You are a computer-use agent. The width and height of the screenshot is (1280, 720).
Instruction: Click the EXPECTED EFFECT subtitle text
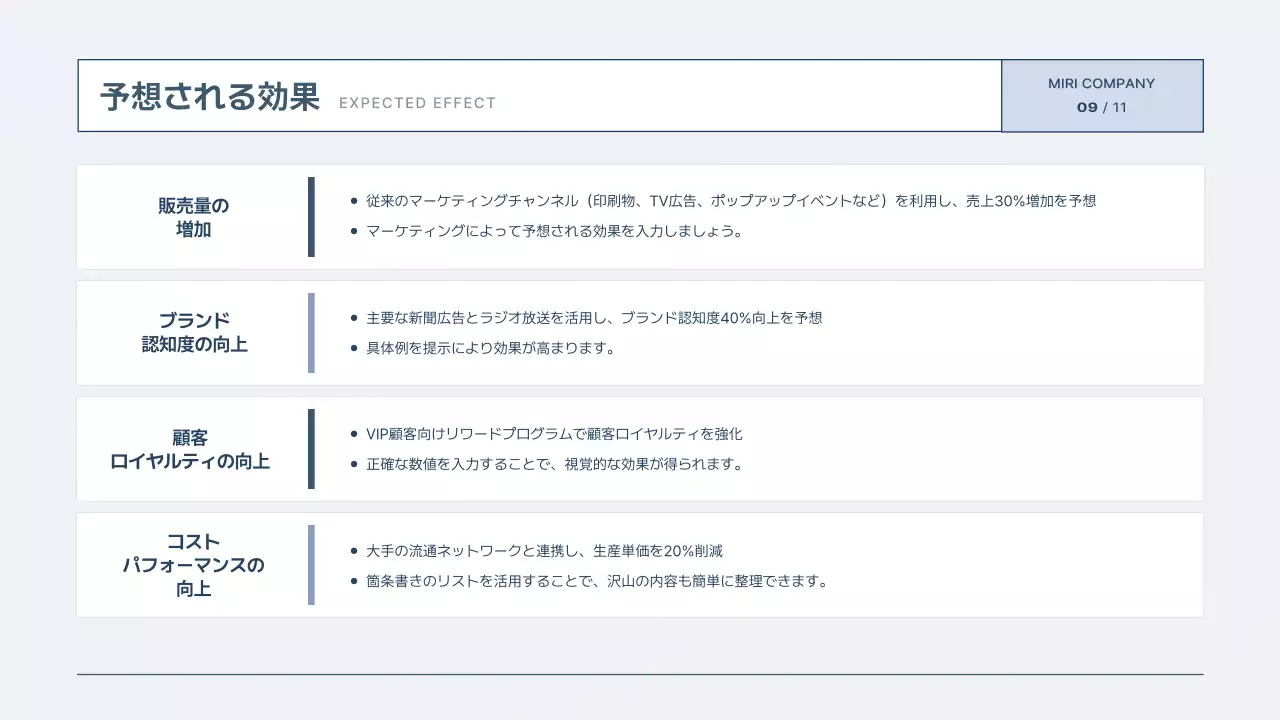418,102
